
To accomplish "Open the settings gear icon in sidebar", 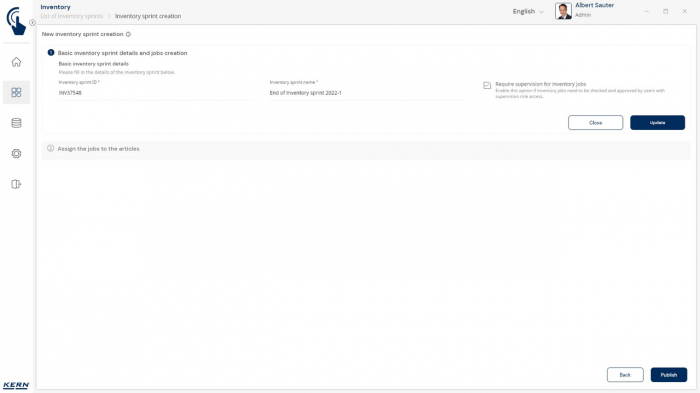I will (x=16, y=154).
